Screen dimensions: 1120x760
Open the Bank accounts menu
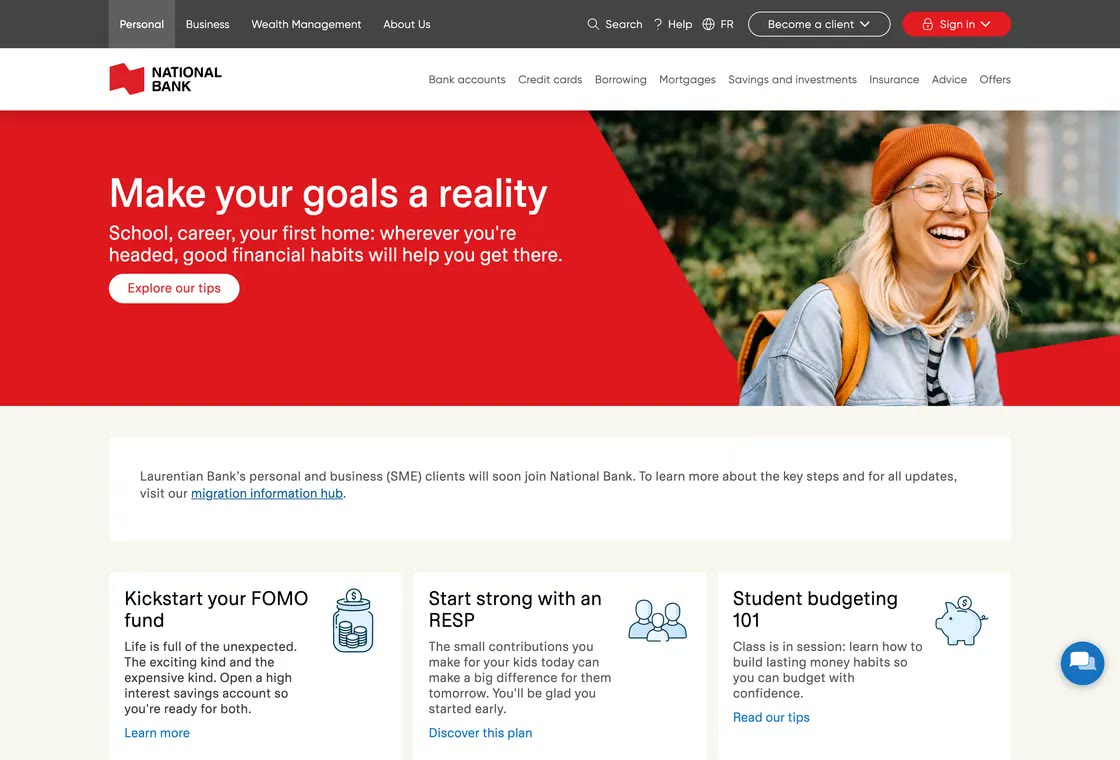[466, 79]
